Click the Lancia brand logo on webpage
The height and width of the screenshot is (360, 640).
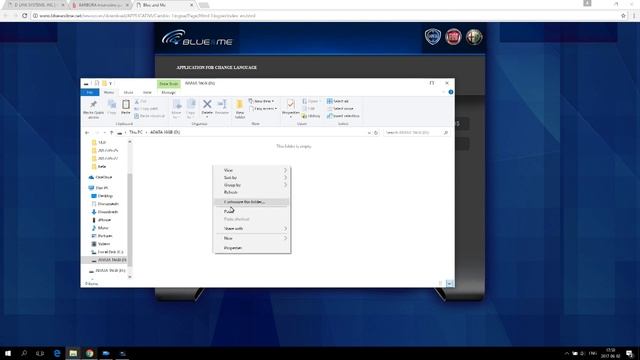click(433, 37)
